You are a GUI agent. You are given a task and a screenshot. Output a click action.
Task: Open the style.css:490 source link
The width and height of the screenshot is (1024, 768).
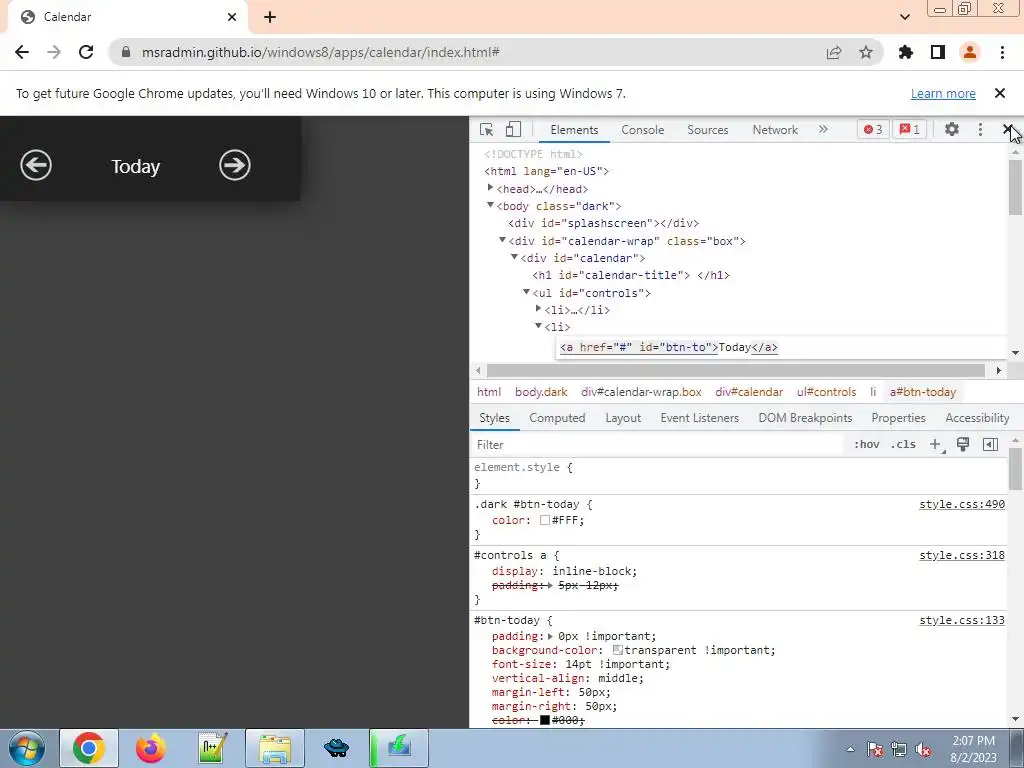click(x=962, y=504)
